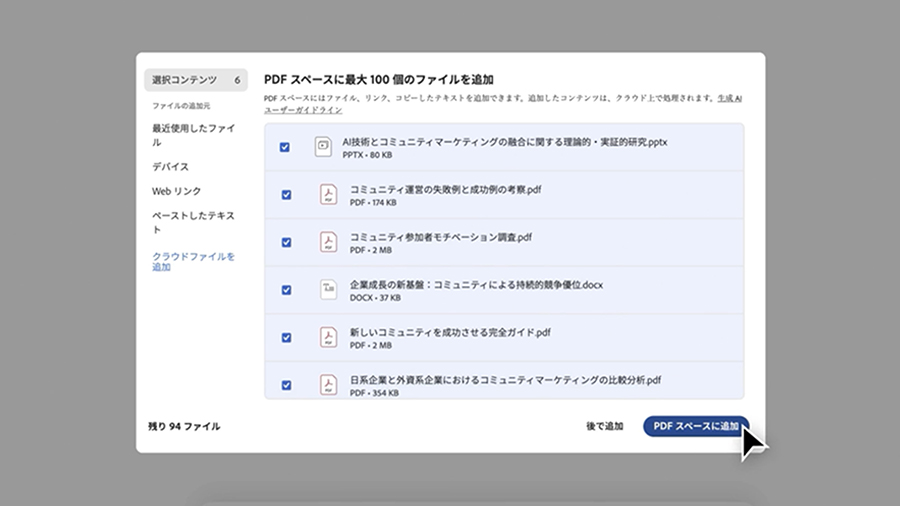Select 最近使用したファイル in sidebar
This screenshot has height=506, width=900.
(193, 135)
